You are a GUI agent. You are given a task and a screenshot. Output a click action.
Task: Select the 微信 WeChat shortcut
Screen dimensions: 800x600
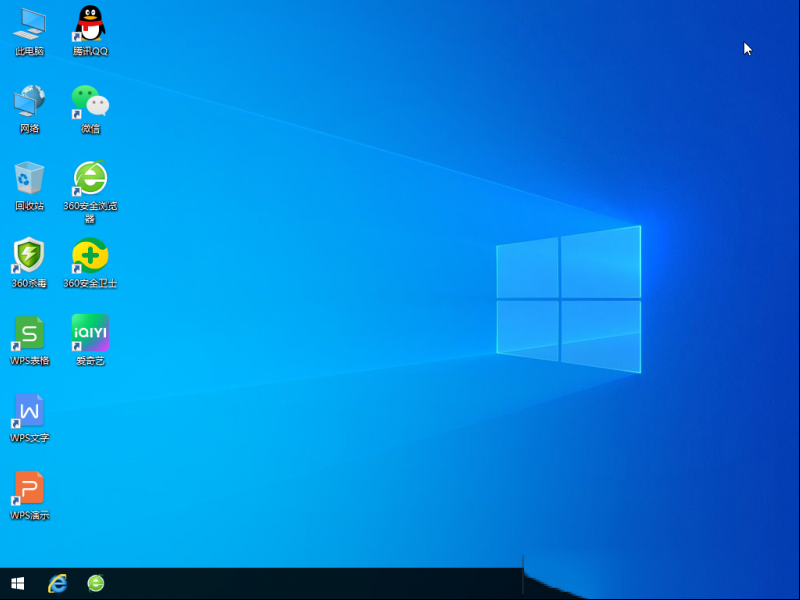pyautogui.click(x=90, y=109)
